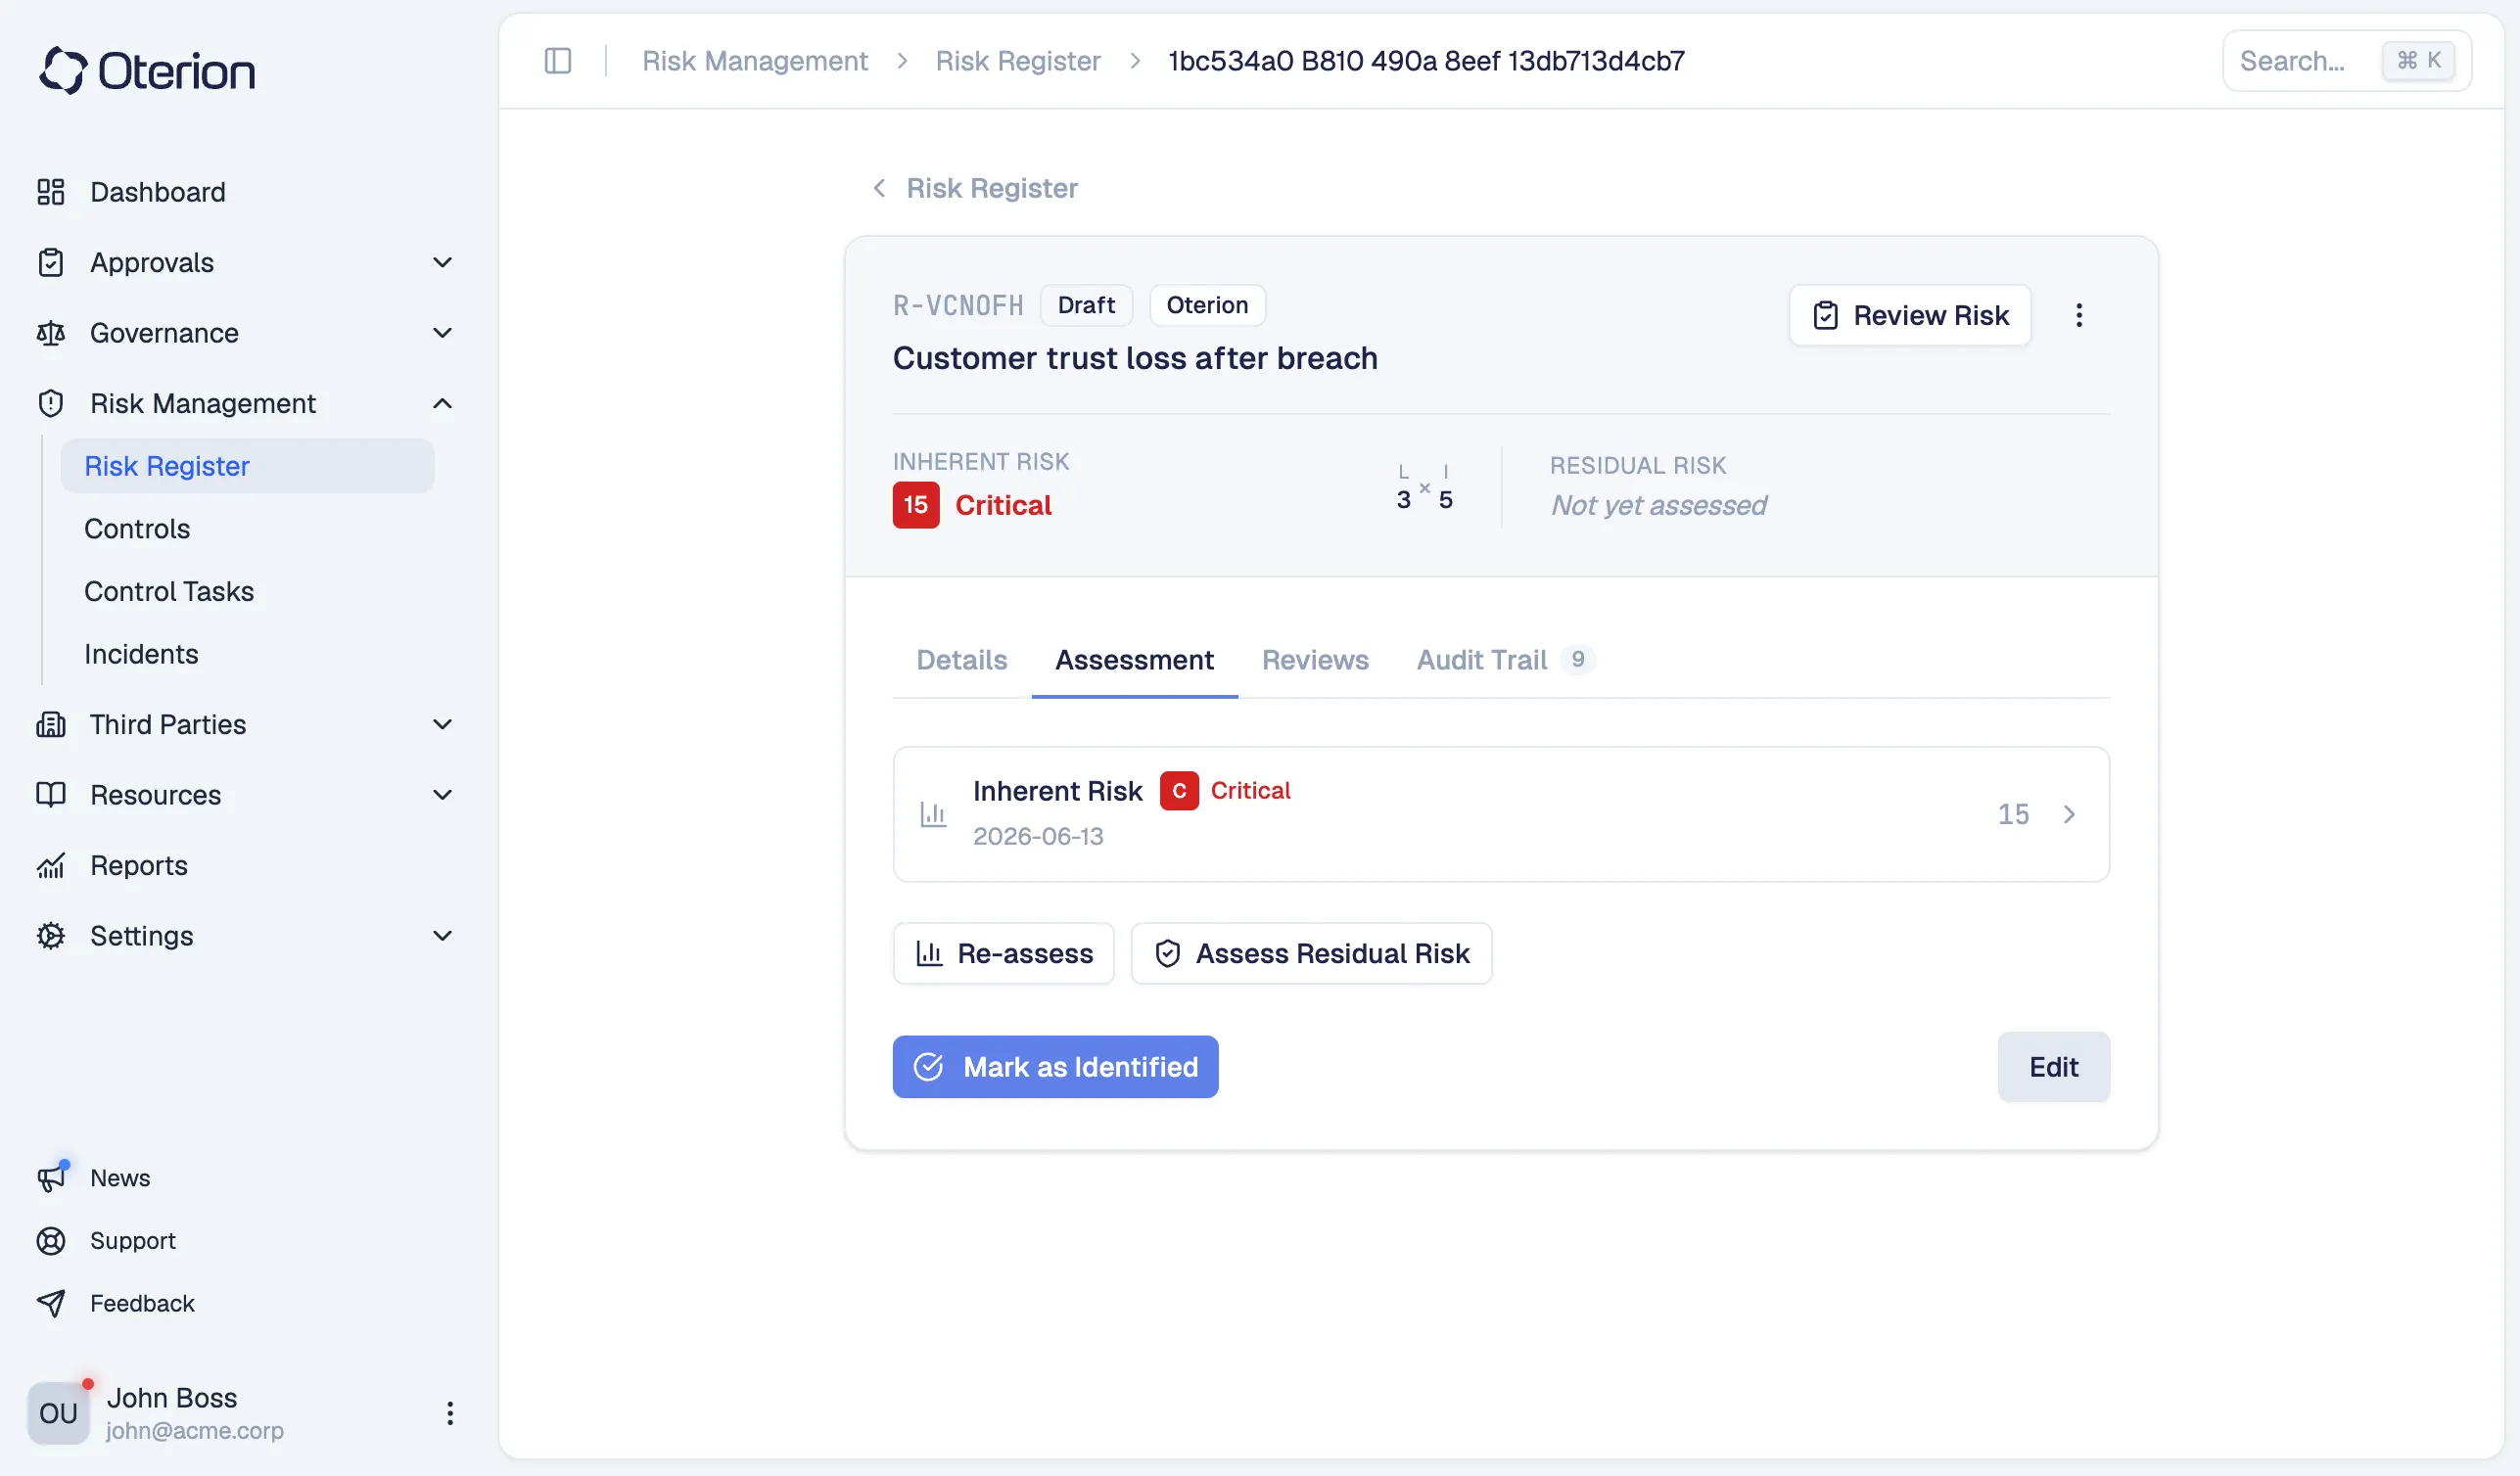The width and height of the screenshot is (2520, 1476).
Task: Click the date 2026-06-13
Action: (1038, 836)
